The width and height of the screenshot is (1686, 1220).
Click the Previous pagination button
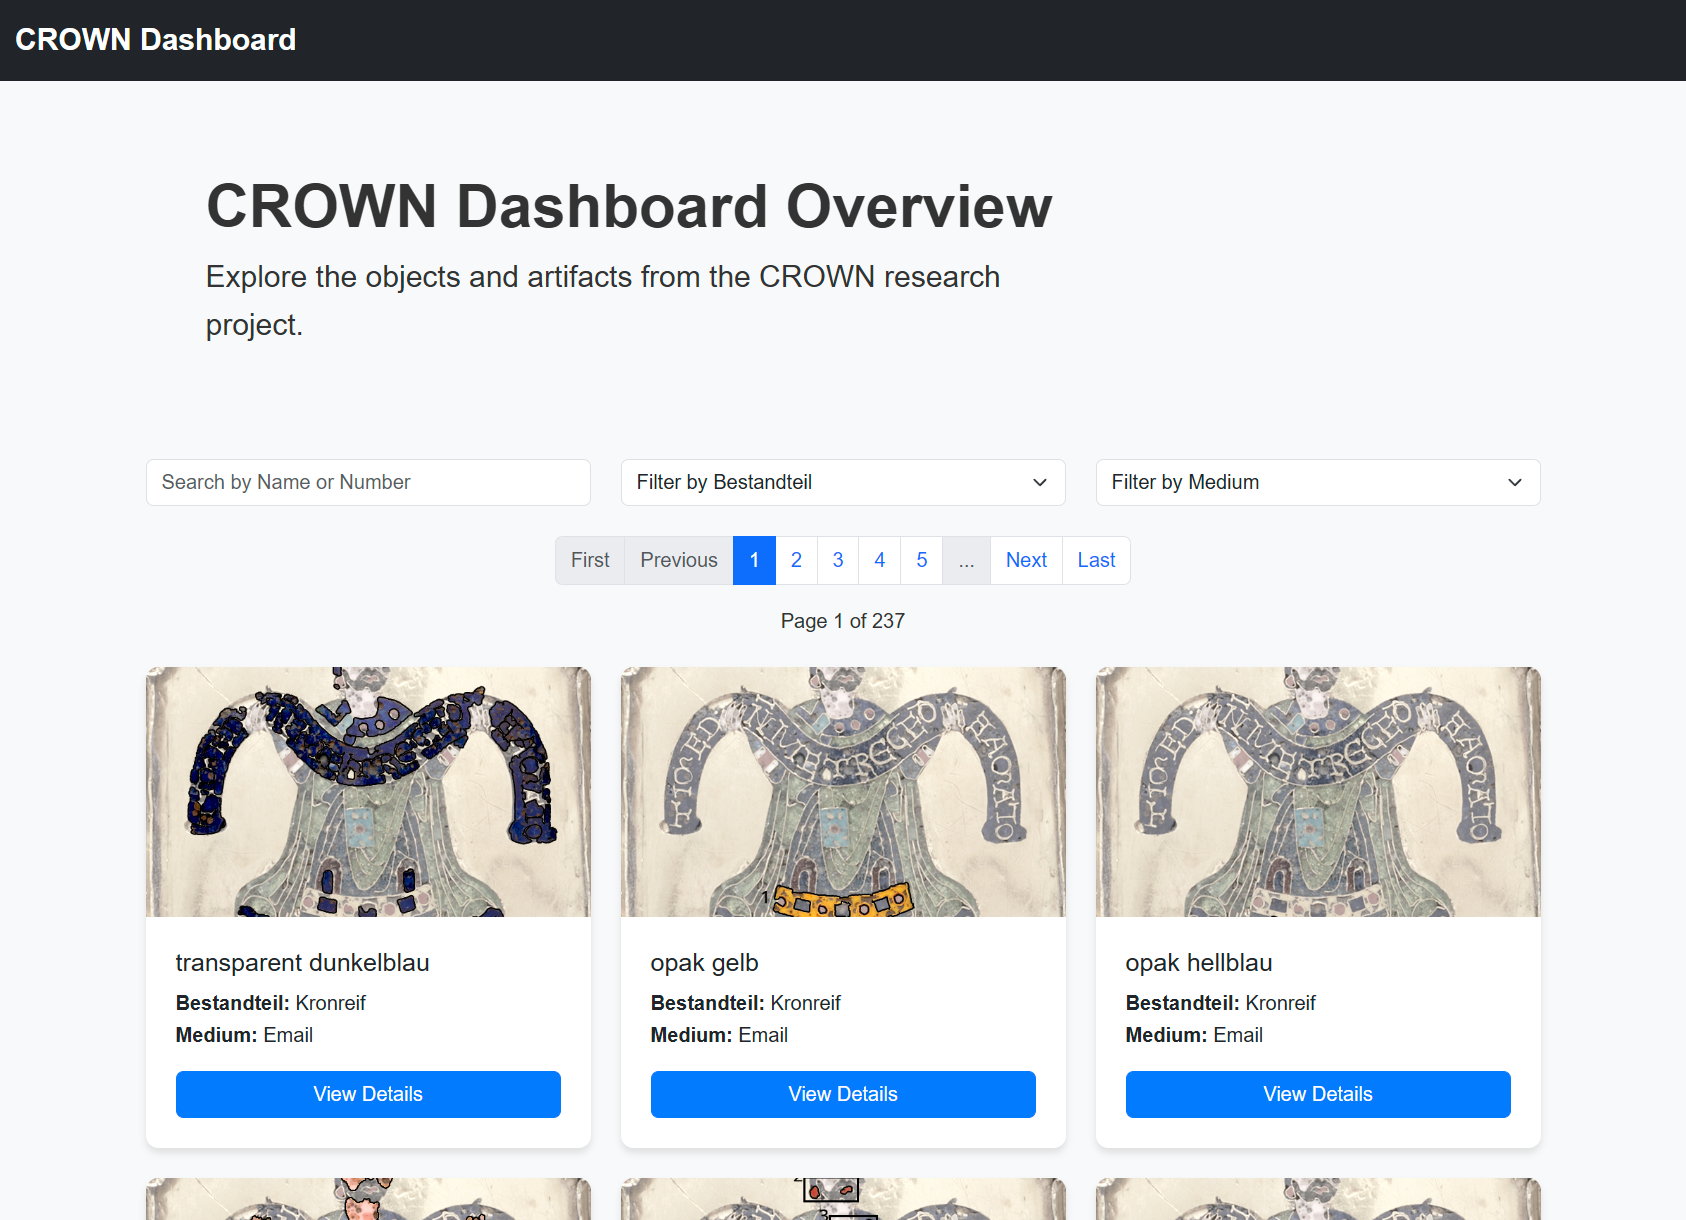point(679,560)
